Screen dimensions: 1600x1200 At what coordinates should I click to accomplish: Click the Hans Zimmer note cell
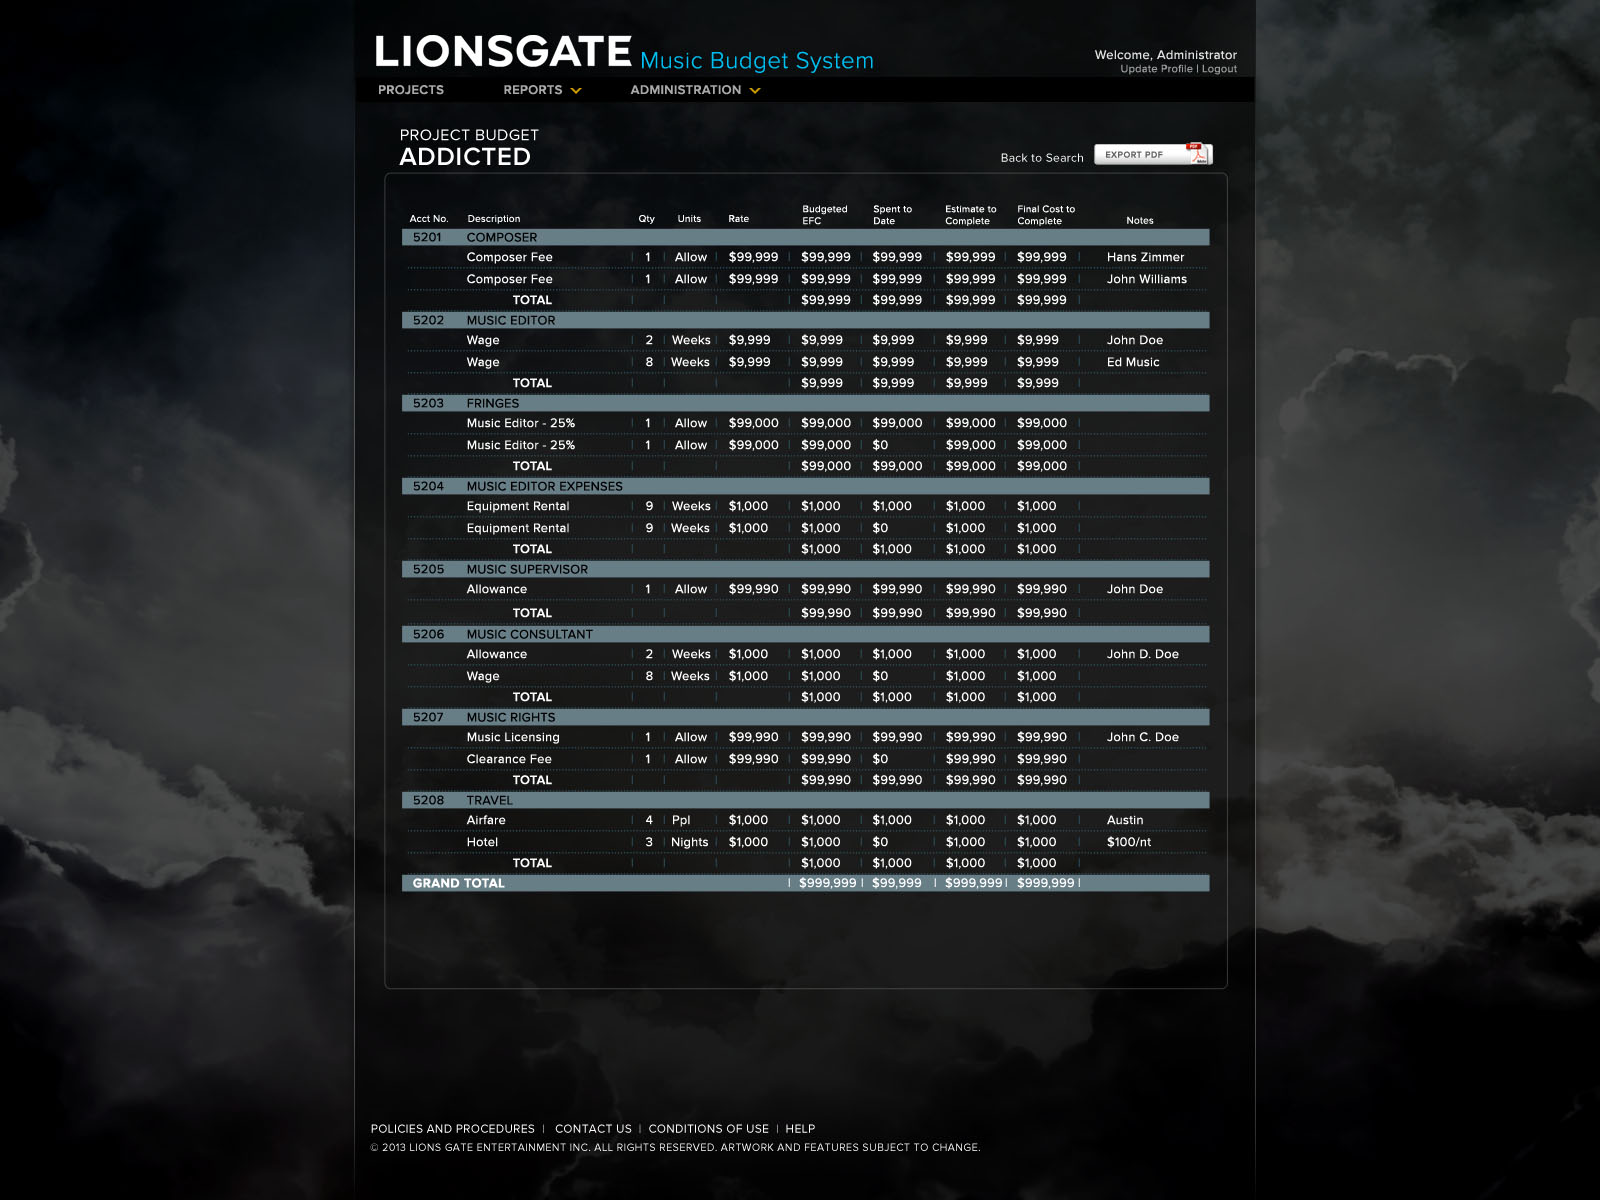coord(1145,258)
